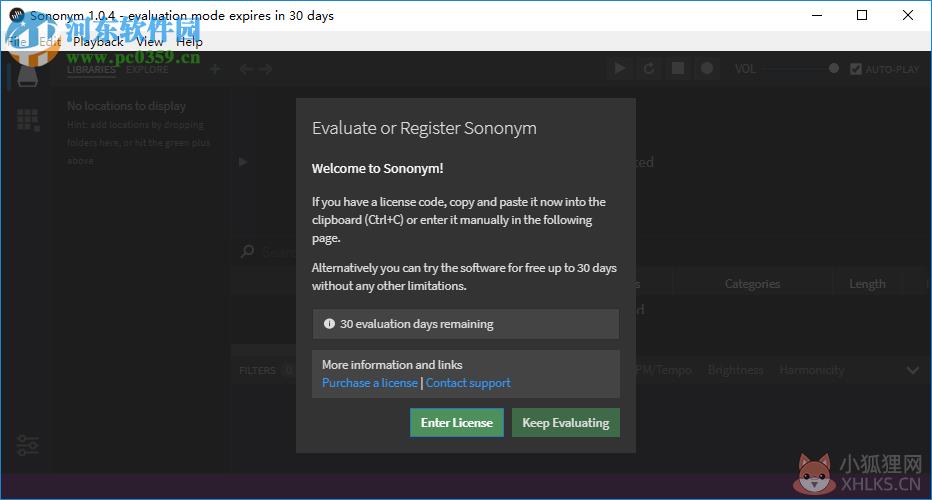Click the info icon beside evaluation days
This screenshot has height=500, width=932.
click(329, 324)
